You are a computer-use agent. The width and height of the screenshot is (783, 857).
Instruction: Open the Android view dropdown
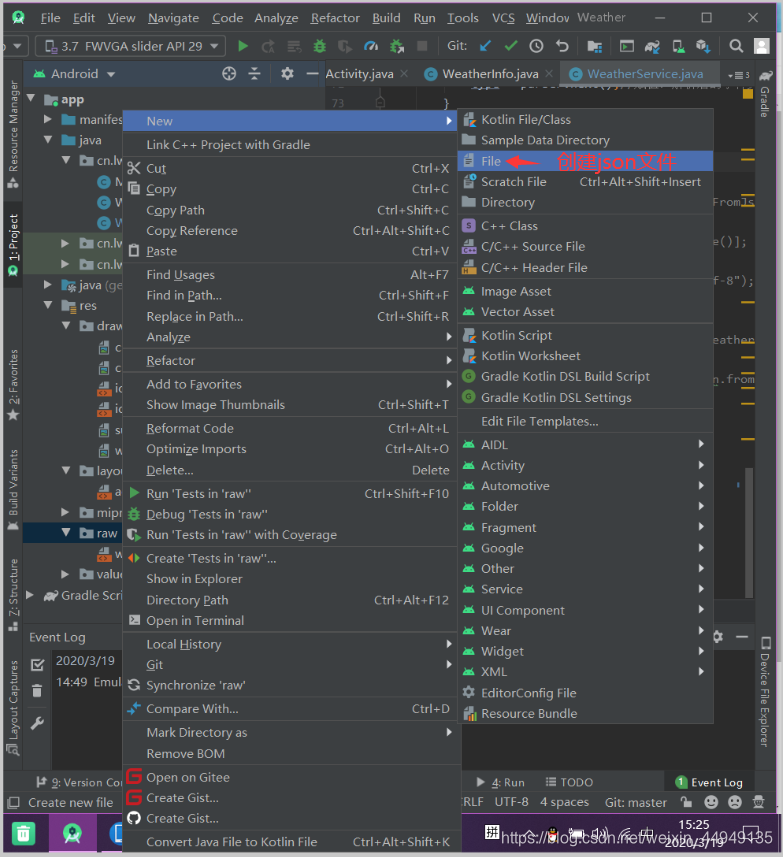(x=74, y=74)
